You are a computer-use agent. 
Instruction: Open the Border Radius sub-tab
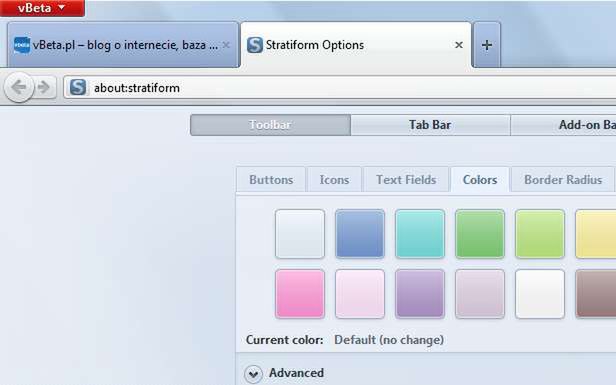coord(563,180)
